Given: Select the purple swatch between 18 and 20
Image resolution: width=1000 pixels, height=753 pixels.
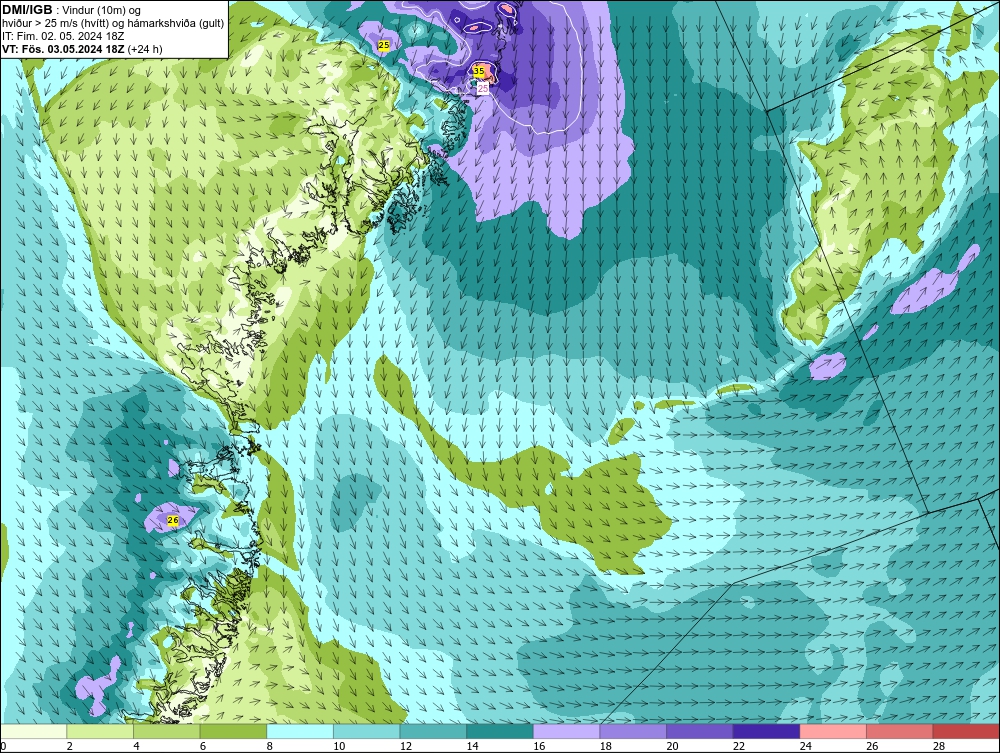Looking at the screenshot, I should [x=633, y=731].
